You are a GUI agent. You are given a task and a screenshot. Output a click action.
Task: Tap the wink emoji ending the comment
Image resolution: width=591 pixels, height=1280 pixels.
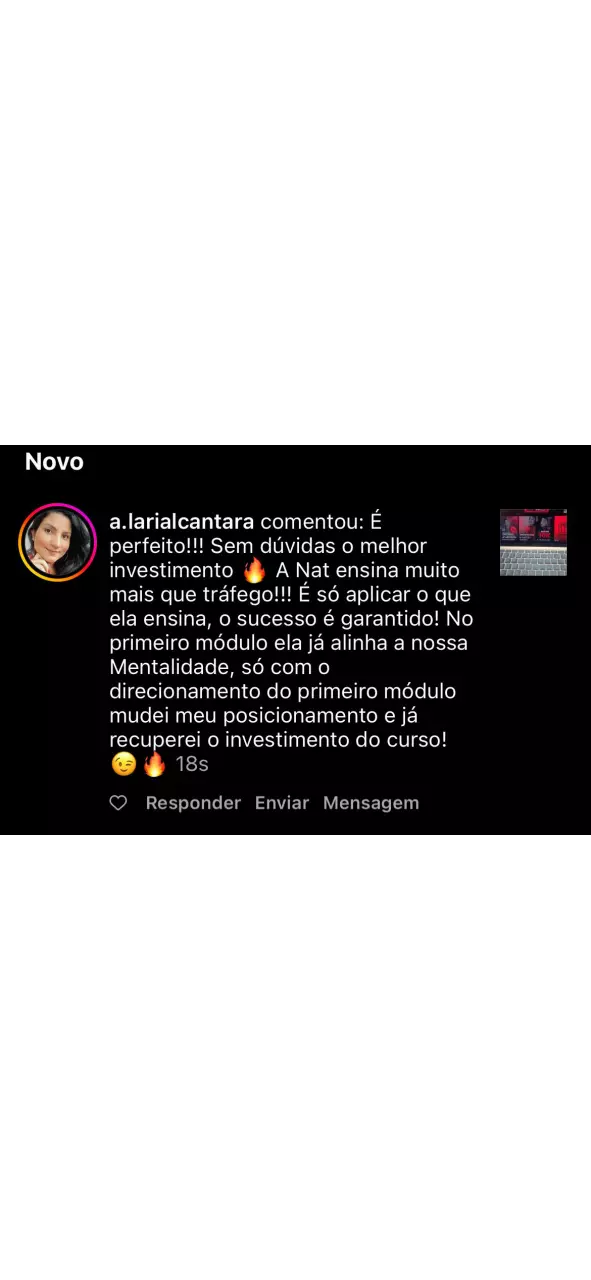pos(123,765)
